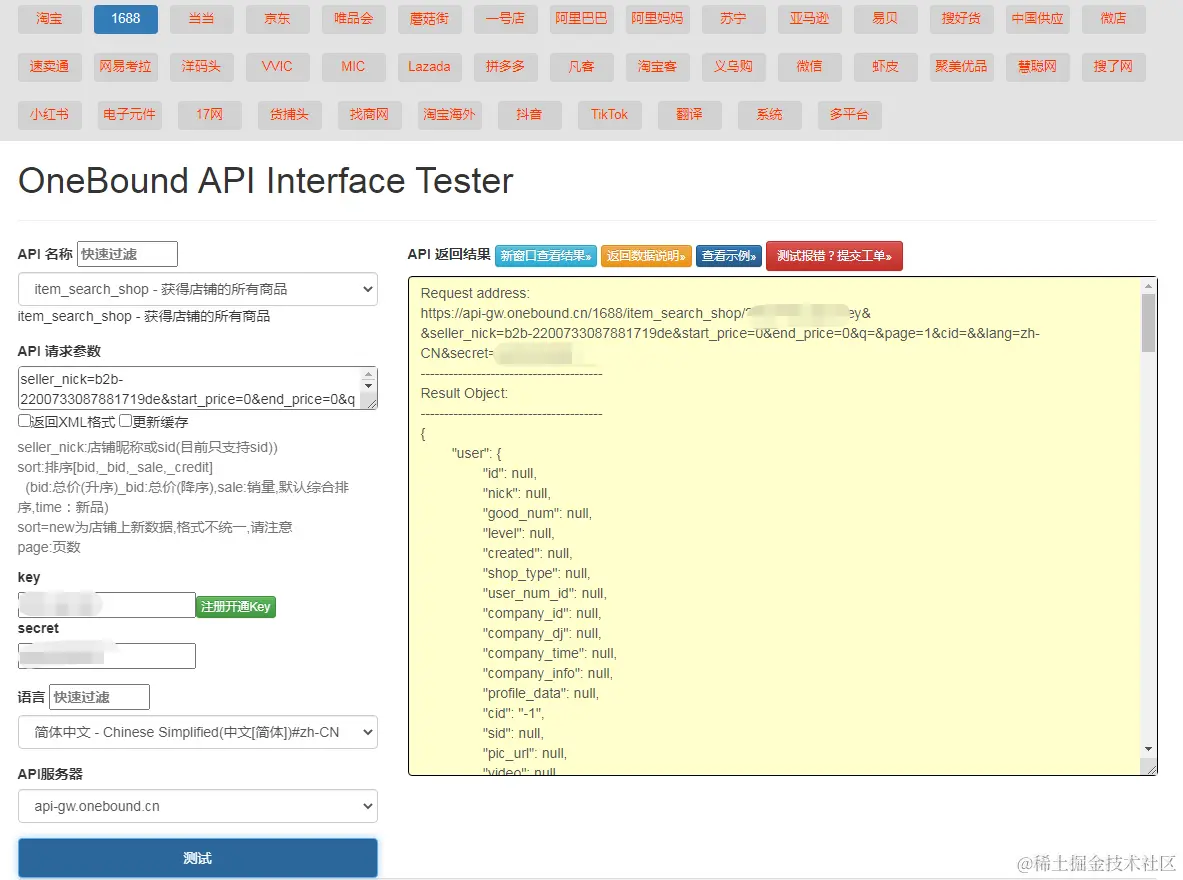This screenshot has width=1183, height=880.
Task: Click the result panel scroll-down arrow
Action: pos(1148,749)
